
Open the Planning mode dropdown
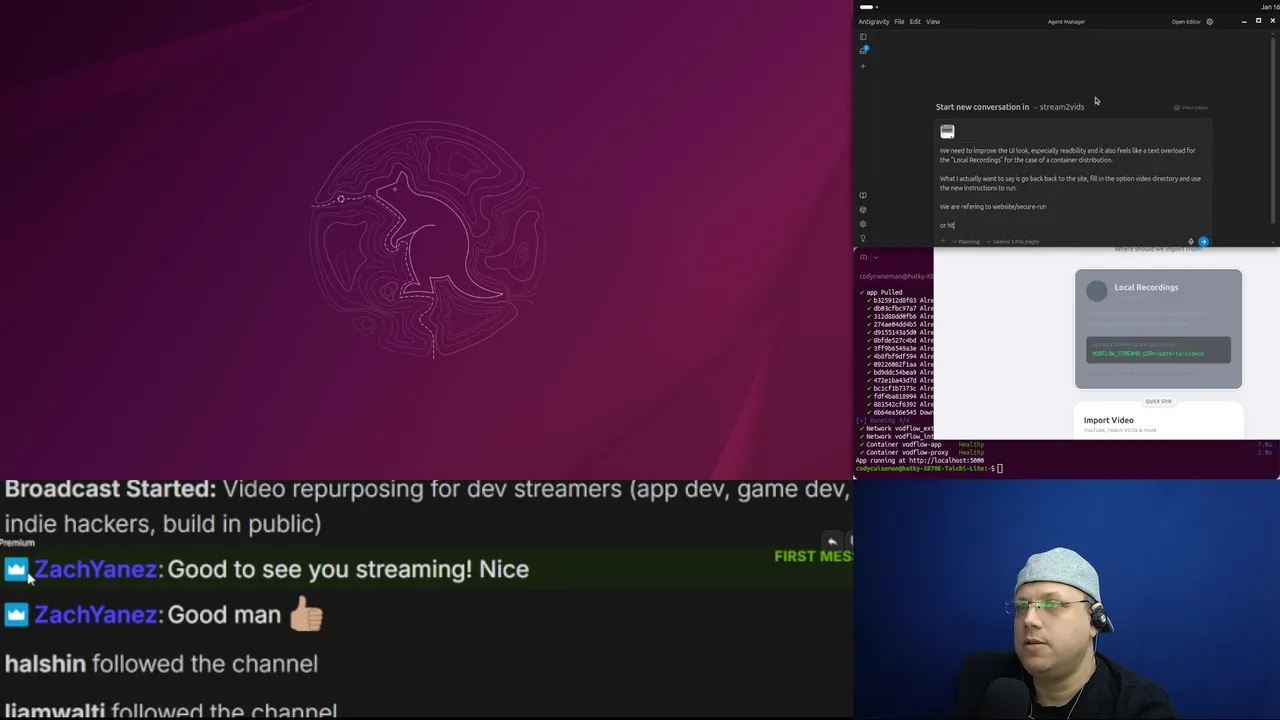[966, 241]
